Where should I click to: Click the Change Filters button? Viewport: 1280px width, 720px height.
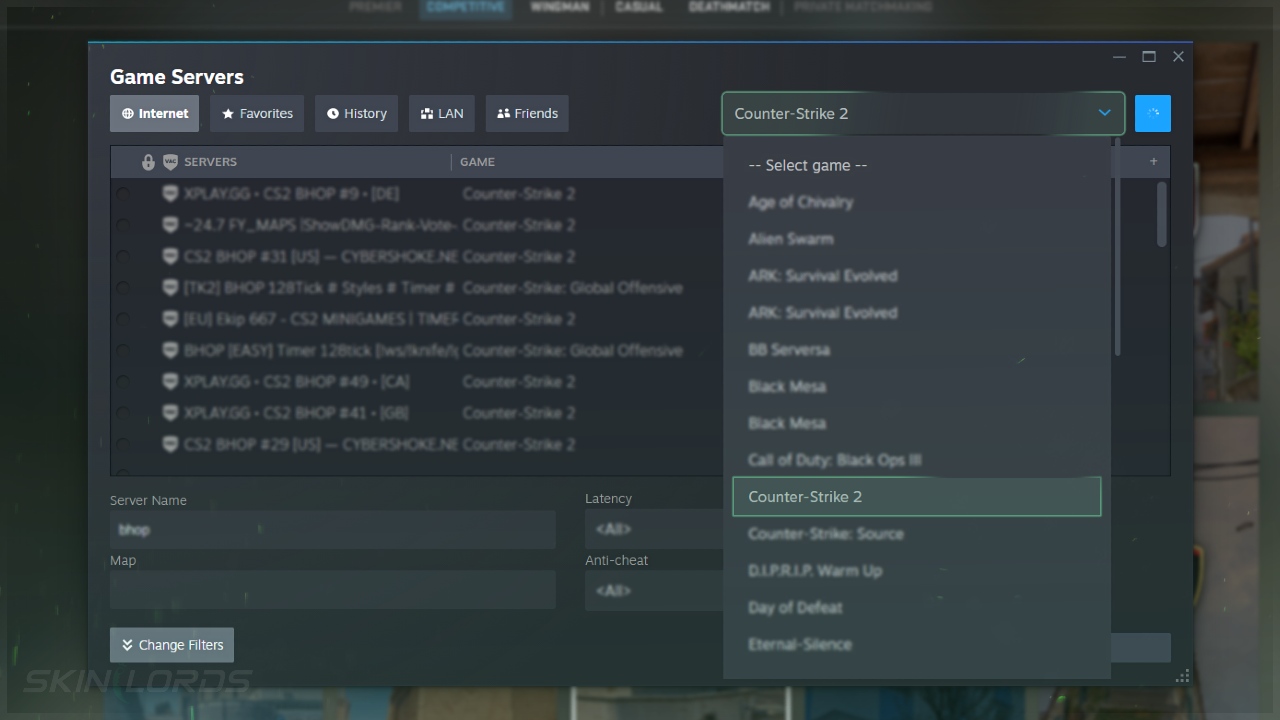tap(172, 645)
